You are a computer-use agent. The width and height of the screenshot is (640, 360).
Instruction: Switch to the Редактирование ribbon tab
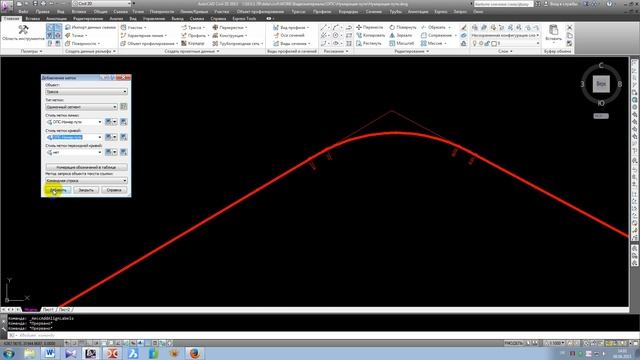click(x=88, y=19)
